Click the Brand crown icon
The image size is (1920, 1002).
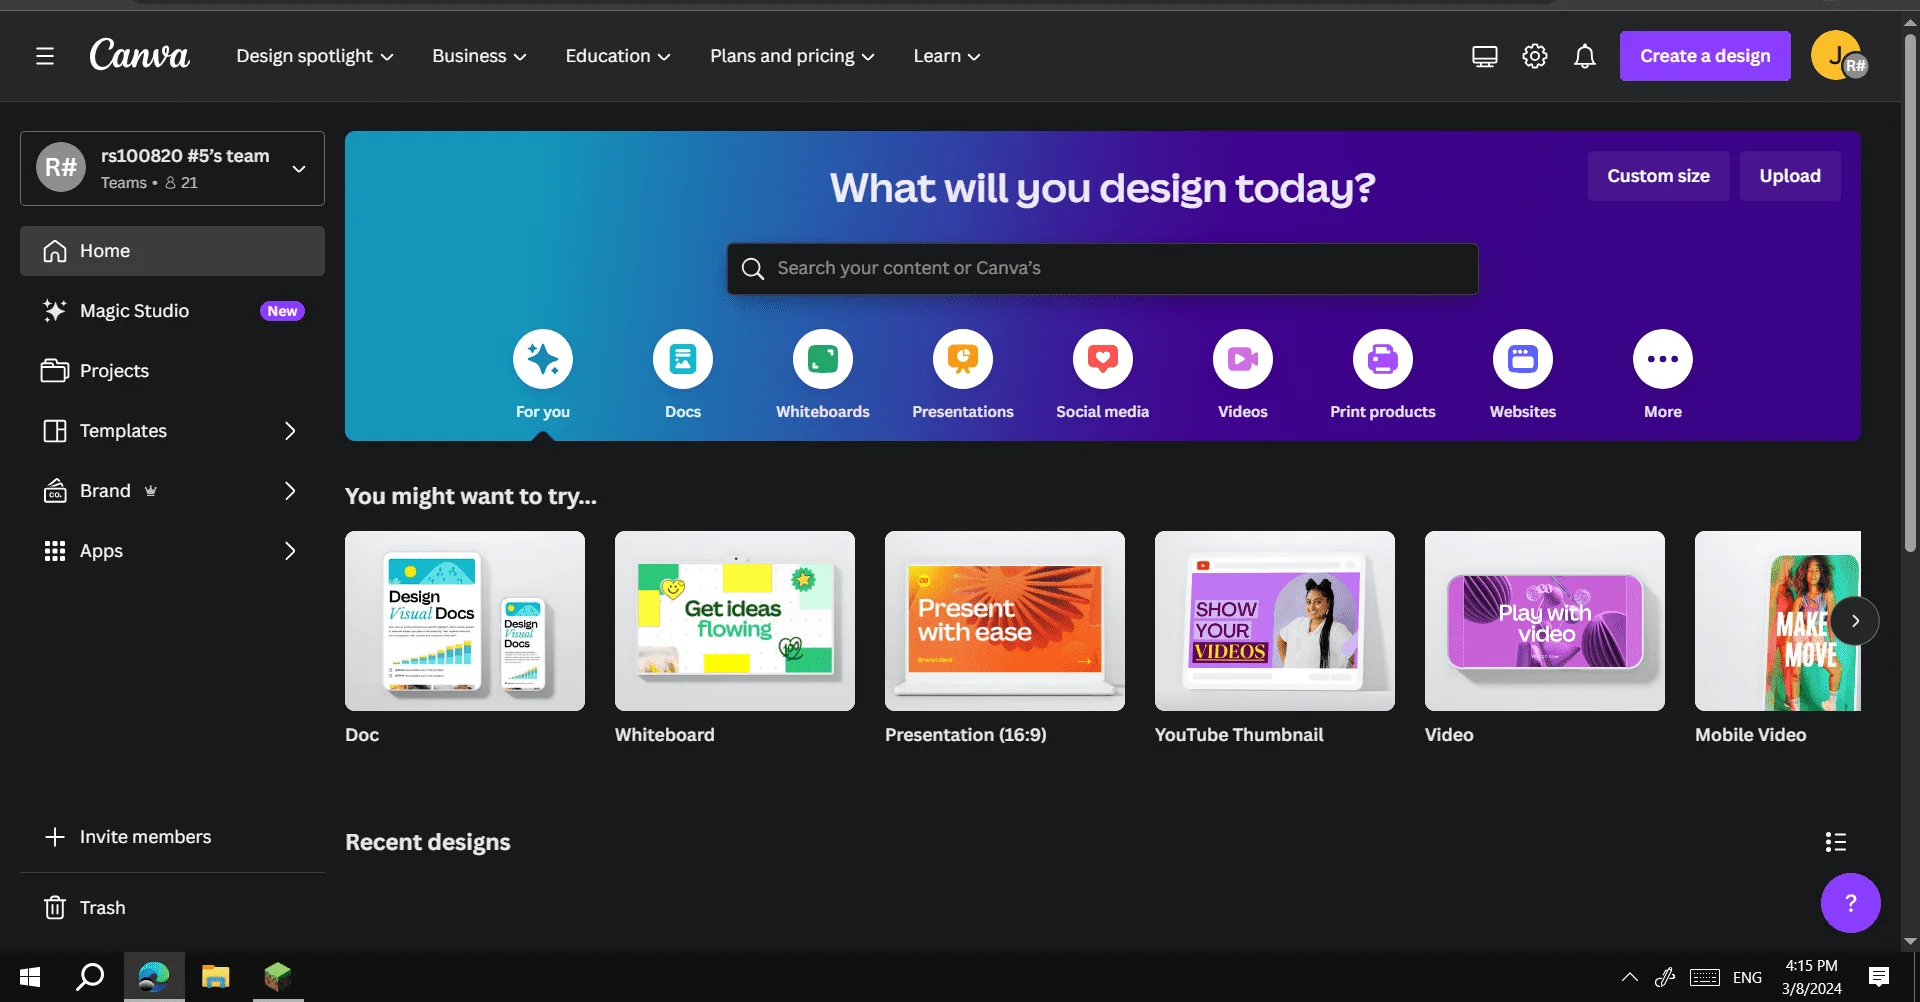pos(151,491)
